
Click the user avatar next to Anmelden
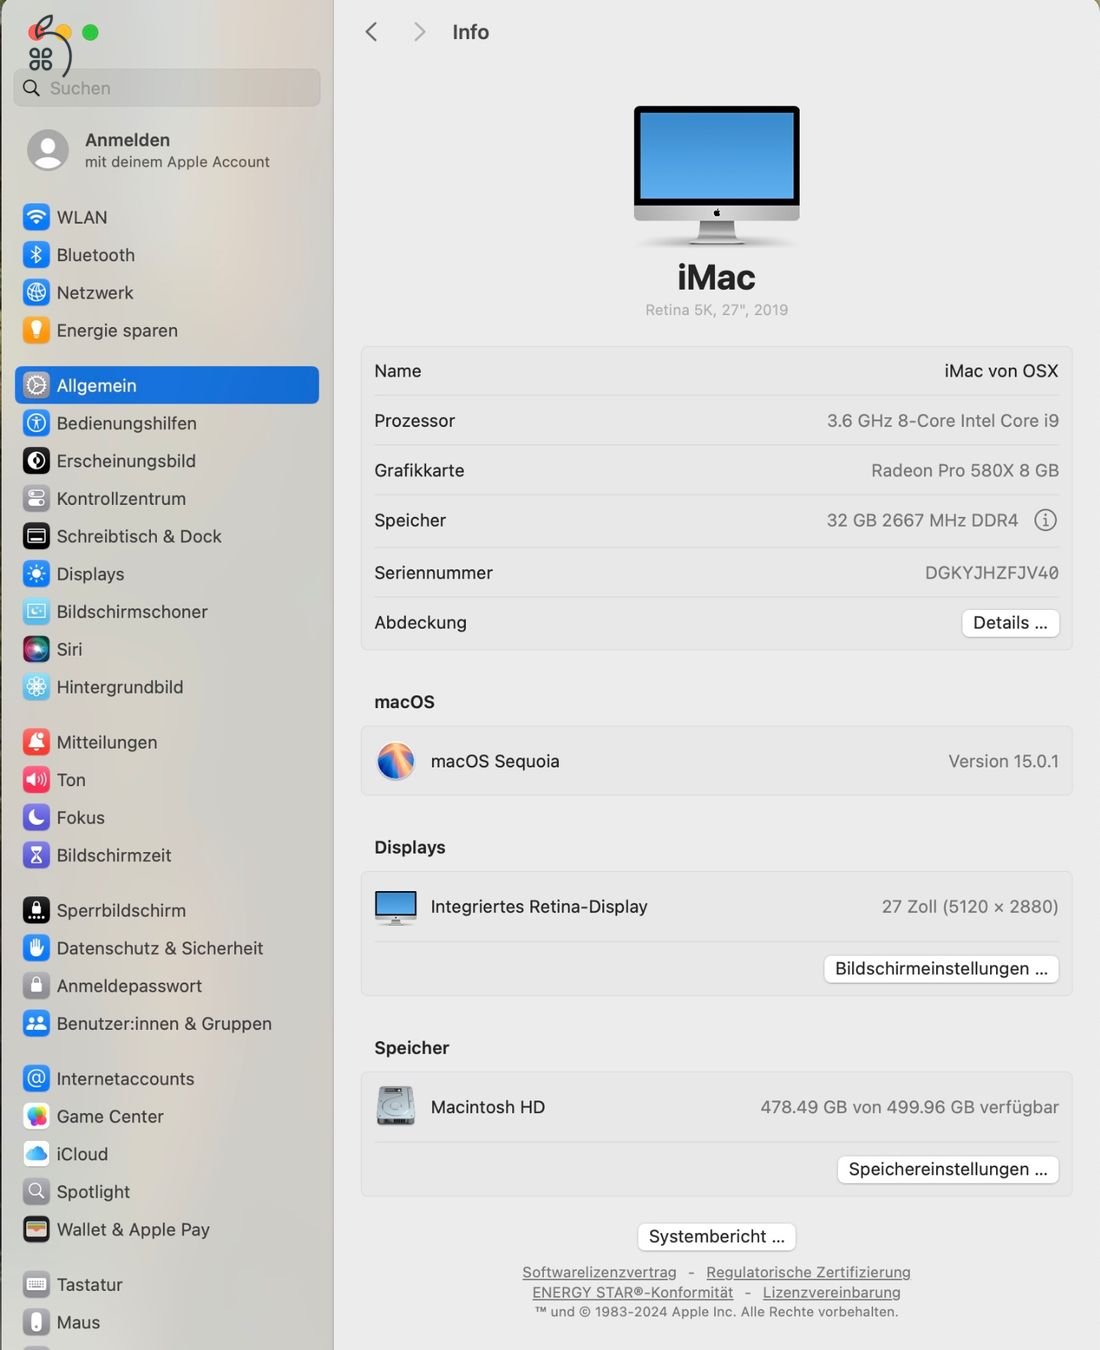[x=48, y=150]
